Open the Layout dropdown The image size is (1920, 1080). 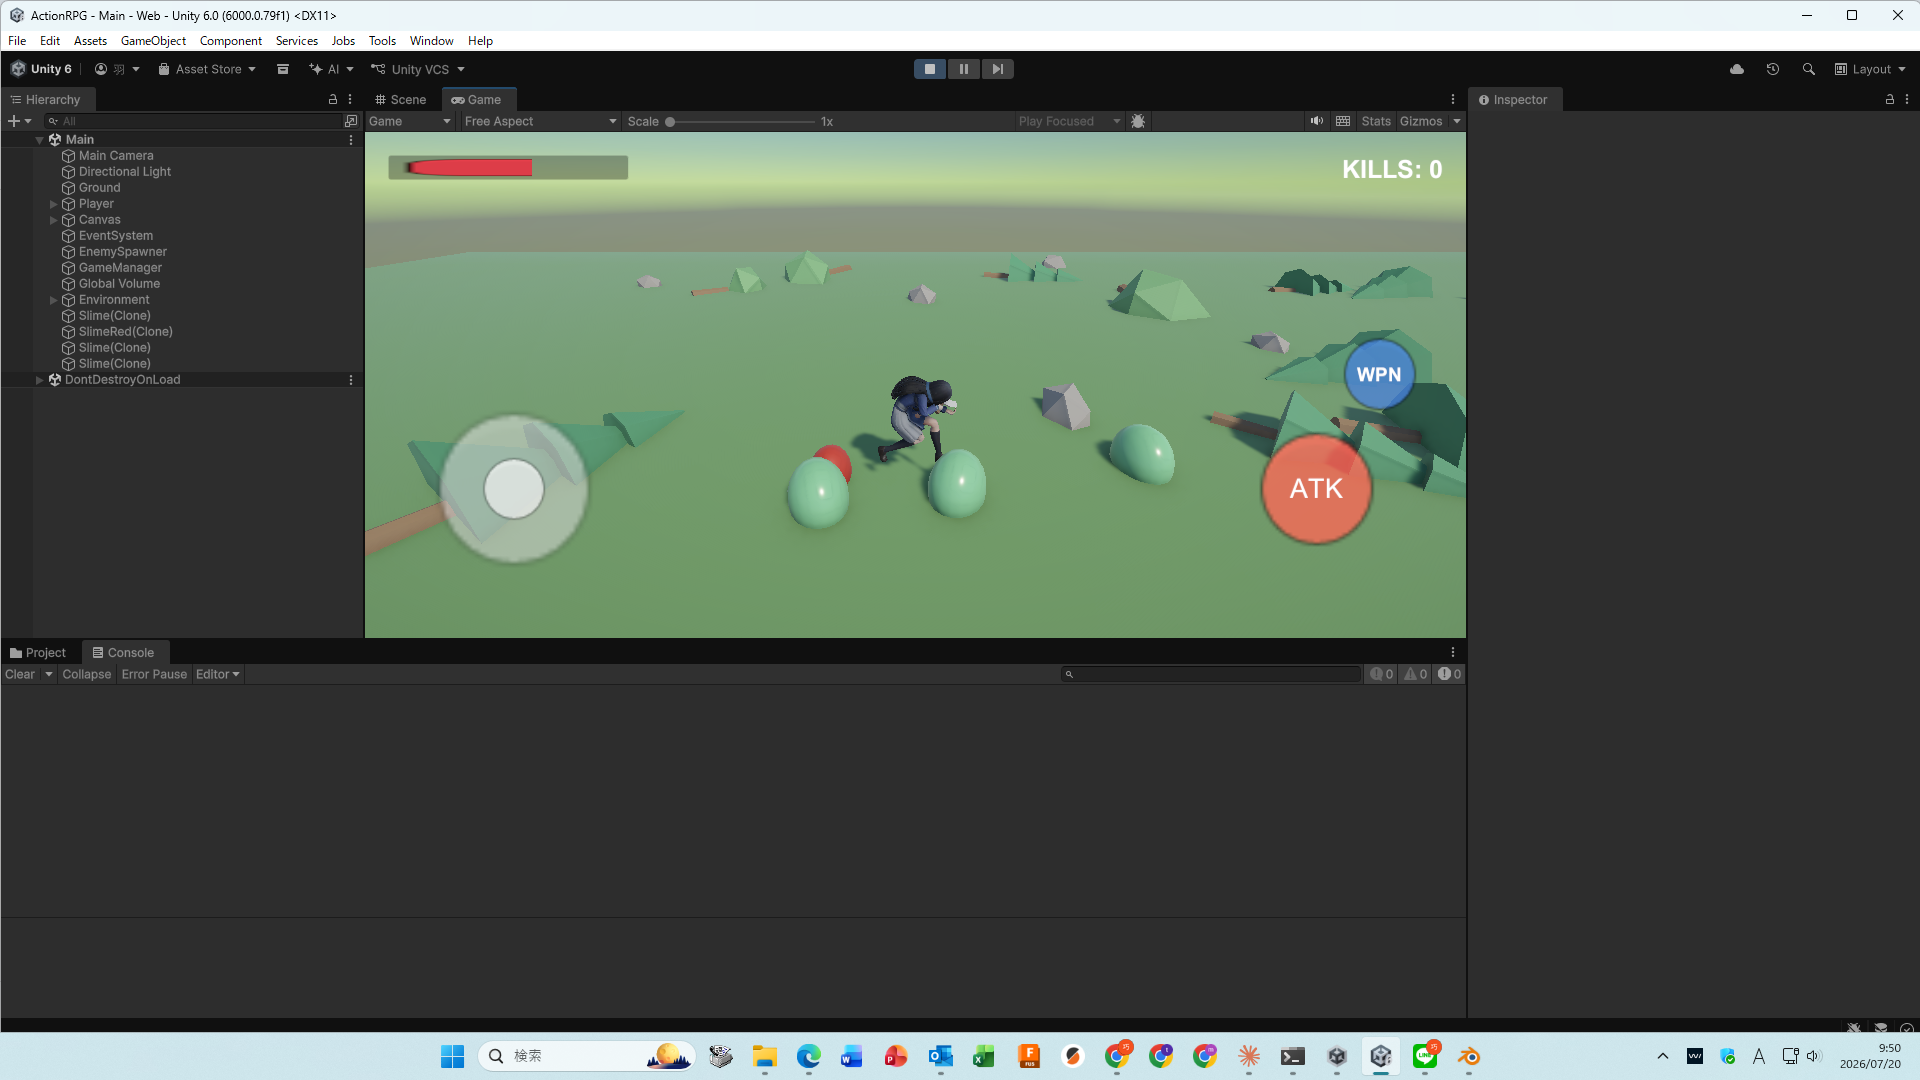pos(1870,69)
